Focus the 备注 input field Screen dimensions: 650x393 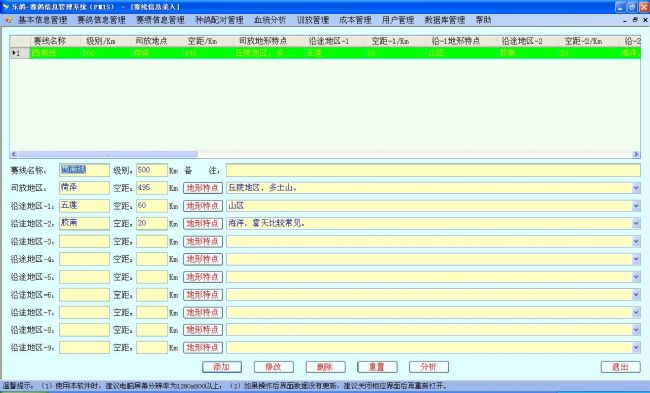(x=433, y=170)
